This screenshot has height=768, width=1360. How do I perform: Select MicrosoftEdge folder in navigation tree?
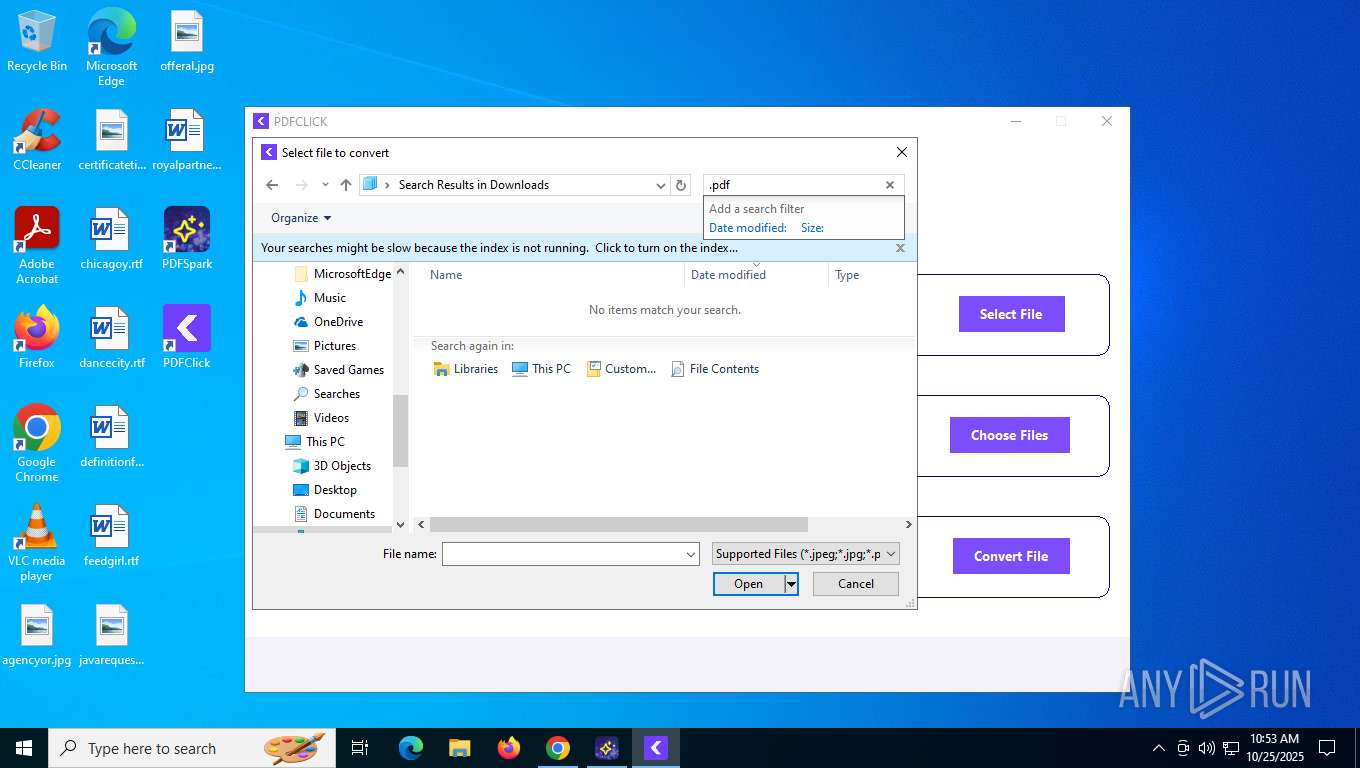pos(342,274)
